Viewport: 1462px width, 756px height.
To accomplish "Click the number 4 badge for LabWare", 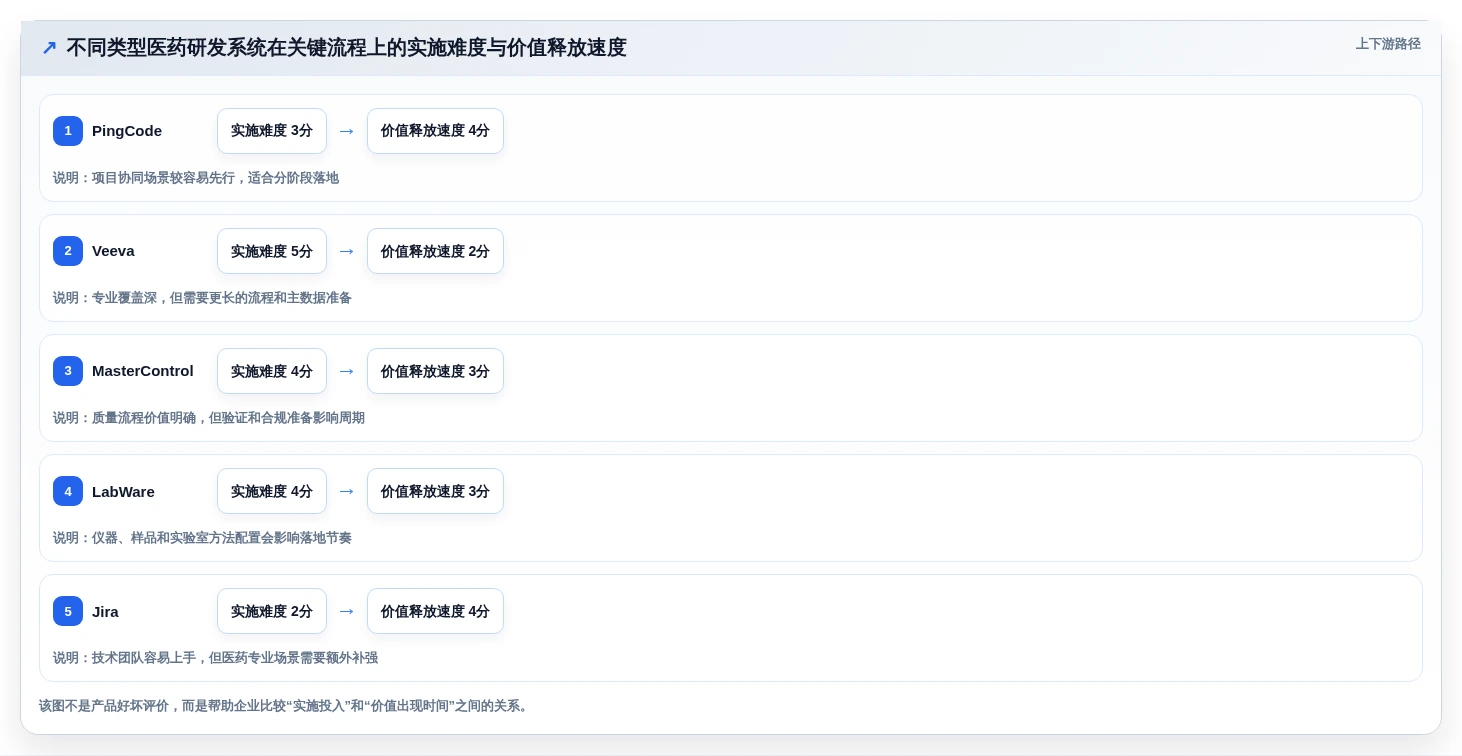I will 68,491.
